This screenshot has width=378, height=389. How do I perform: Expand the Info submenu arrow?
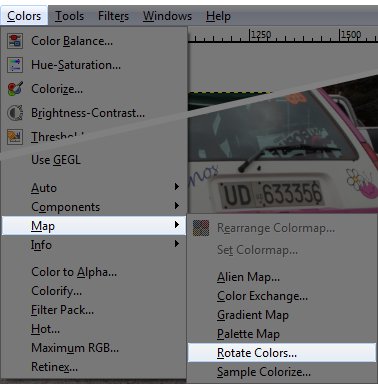coord(177,244)
